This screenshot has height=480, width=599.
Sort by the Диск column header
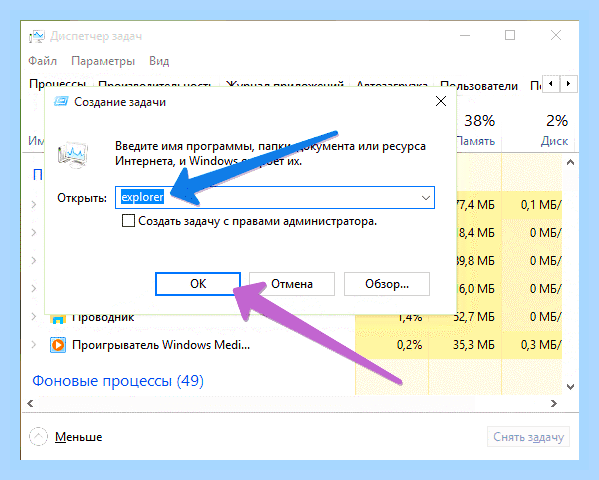point(554,141)
